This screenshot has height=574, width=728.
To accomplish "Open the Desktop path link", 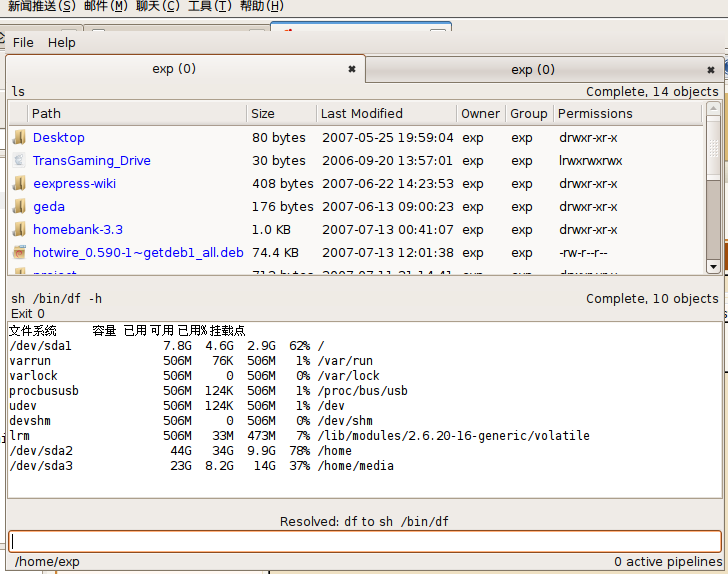I will 59,137.
